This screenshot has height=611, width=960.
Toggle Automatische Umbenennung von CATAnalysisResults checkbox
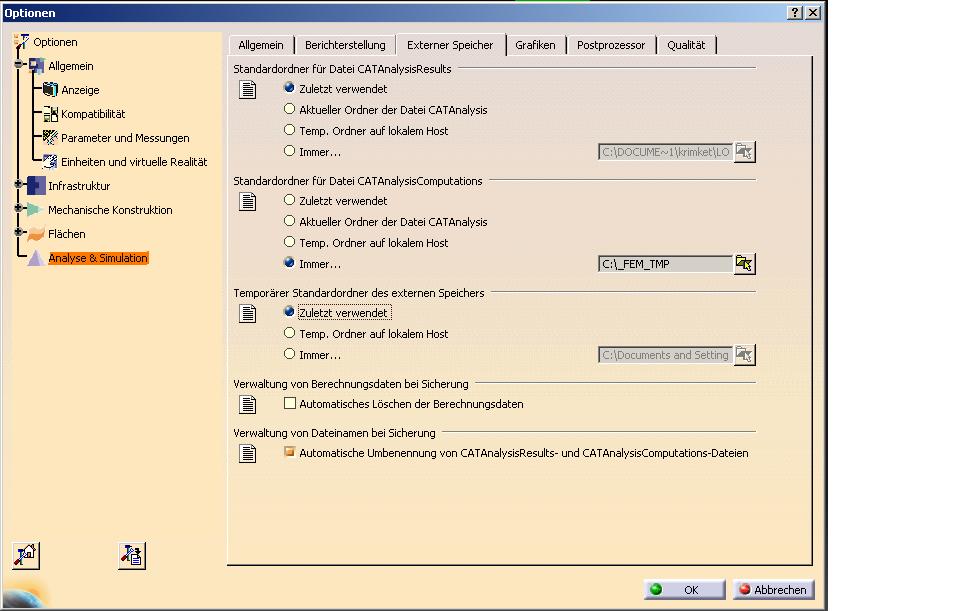(x=290, y=452)
